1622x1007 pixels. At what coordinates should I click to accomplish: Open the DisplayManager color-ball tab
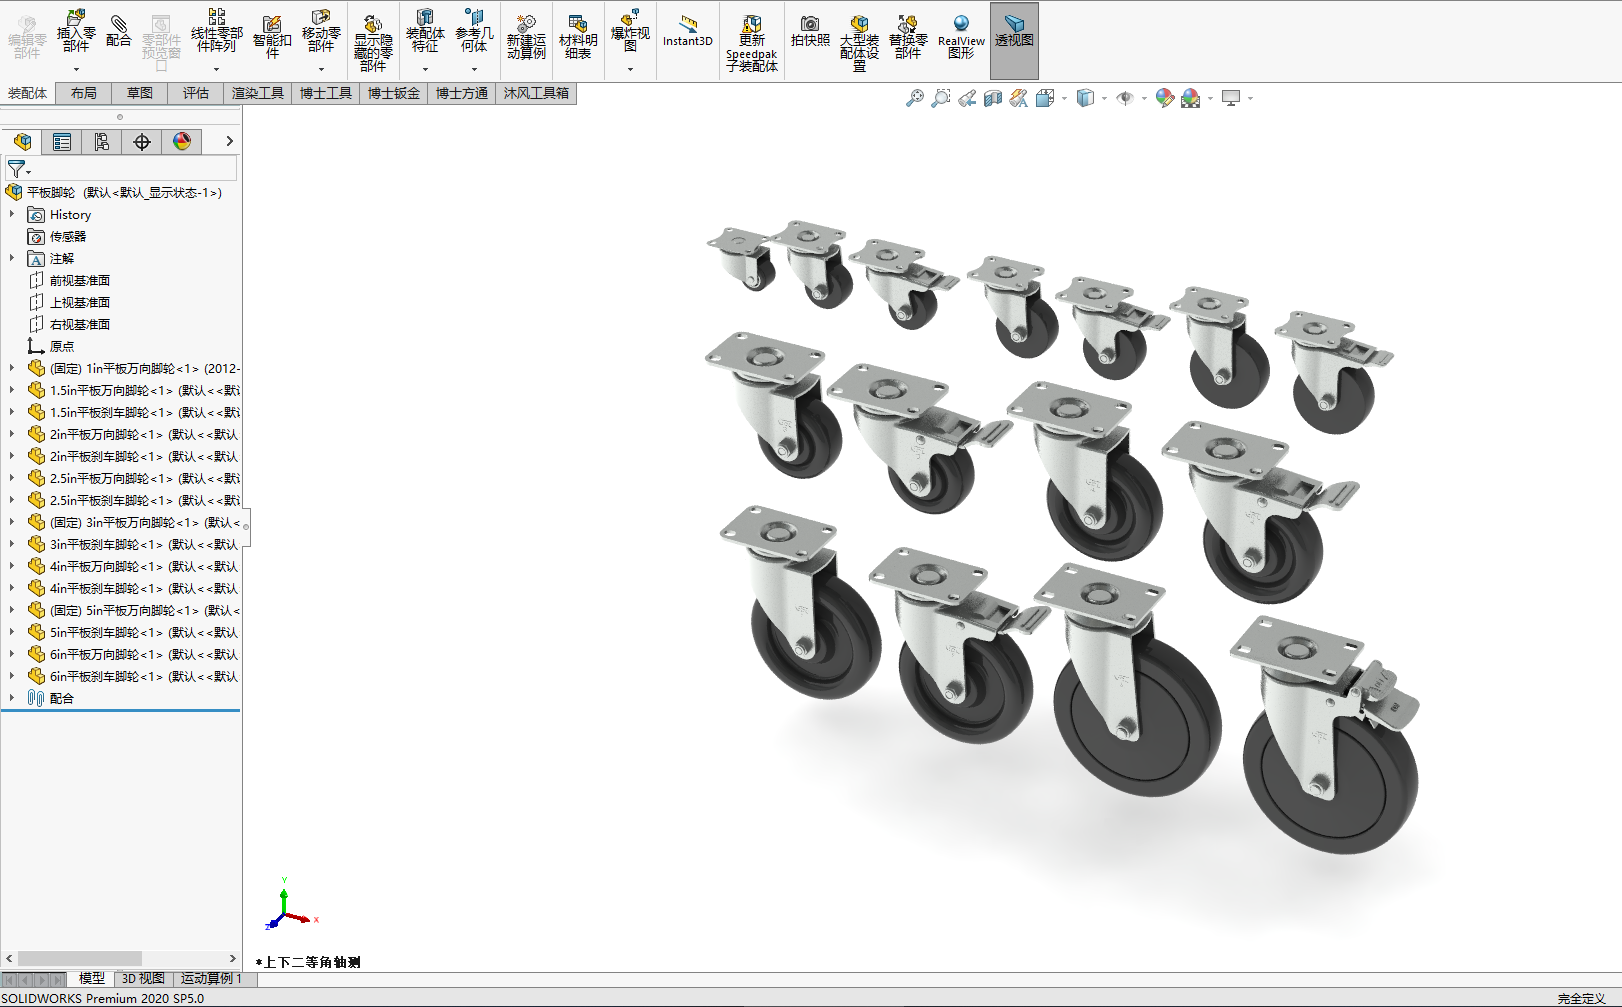(182, 142)
